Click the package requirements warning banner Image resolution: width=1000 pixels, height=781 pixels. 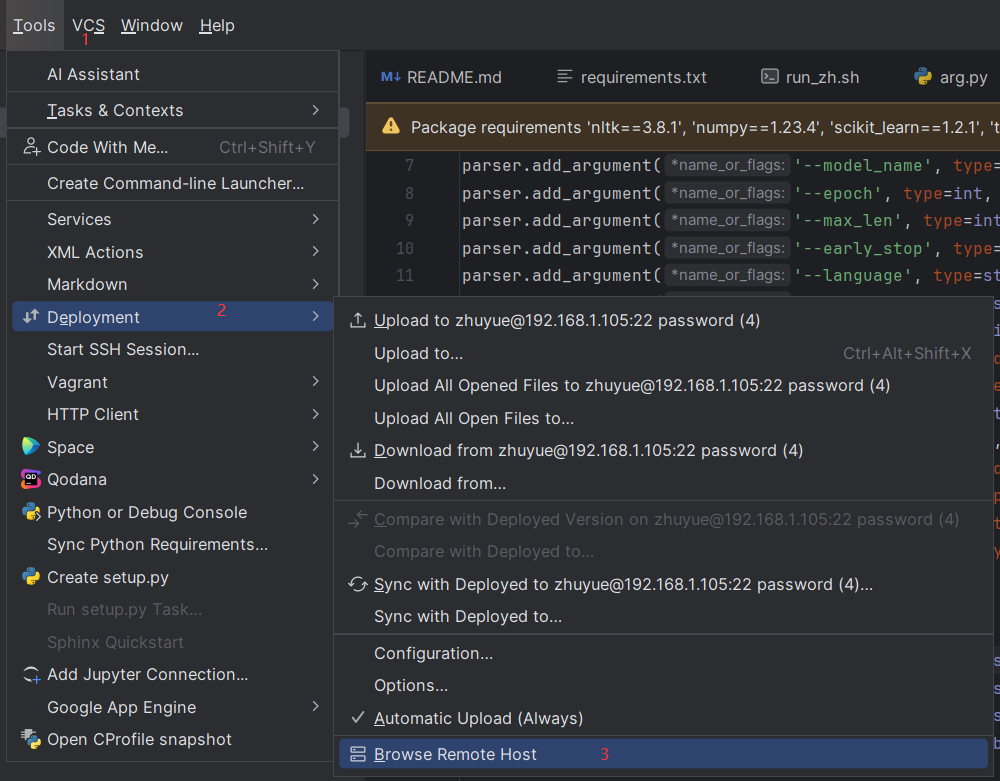tap(690, 127)
